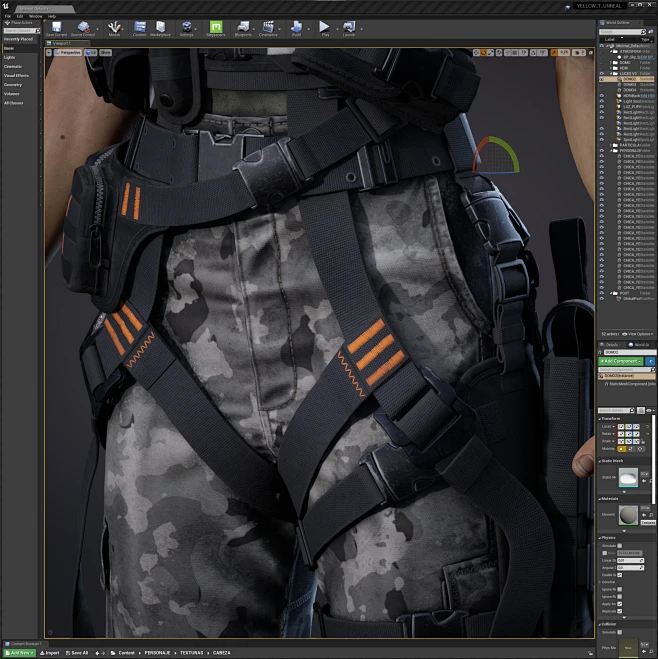The image size is (658, 659).
Task: Uncheck the Replicate Physics checkbox
Action: click(x=620, y=611)
